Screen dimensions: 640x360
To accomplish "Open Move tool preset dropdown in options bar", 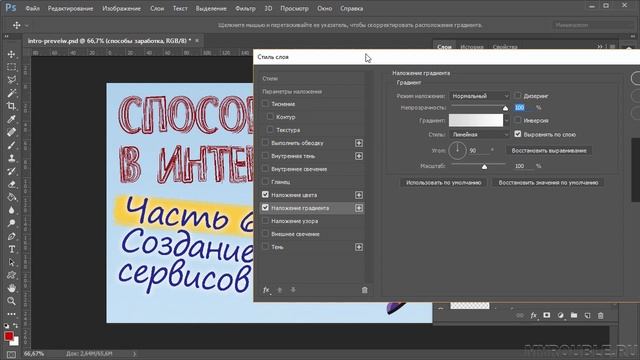I will point(27,25).
